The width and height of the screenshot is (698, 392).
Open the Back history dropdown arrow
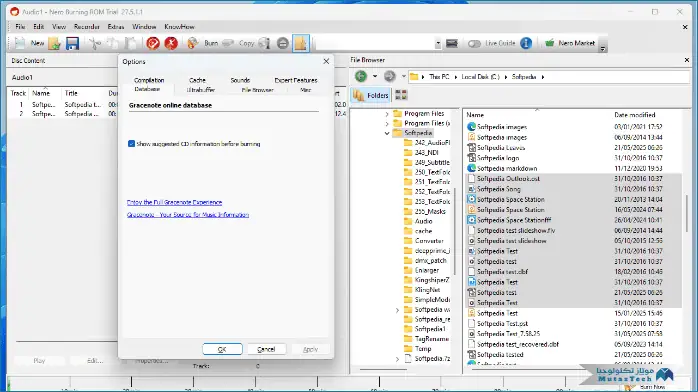[375, 77]
